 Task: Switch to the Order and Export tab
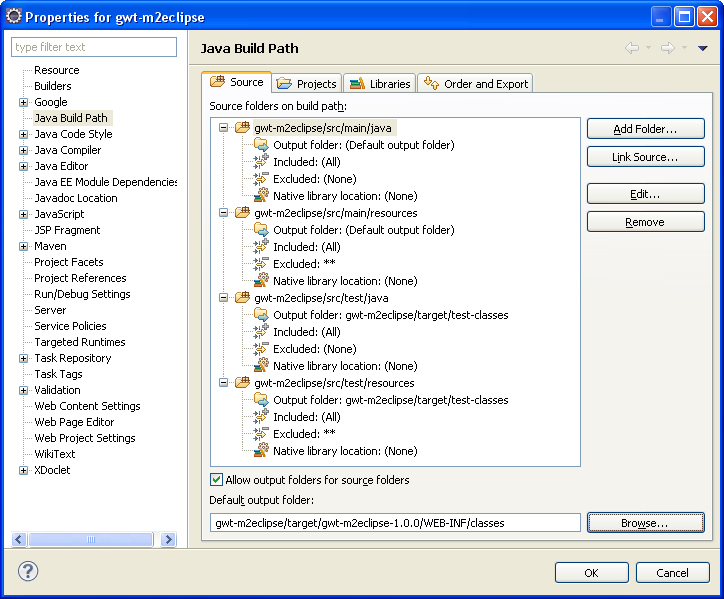tap(476, 84)
